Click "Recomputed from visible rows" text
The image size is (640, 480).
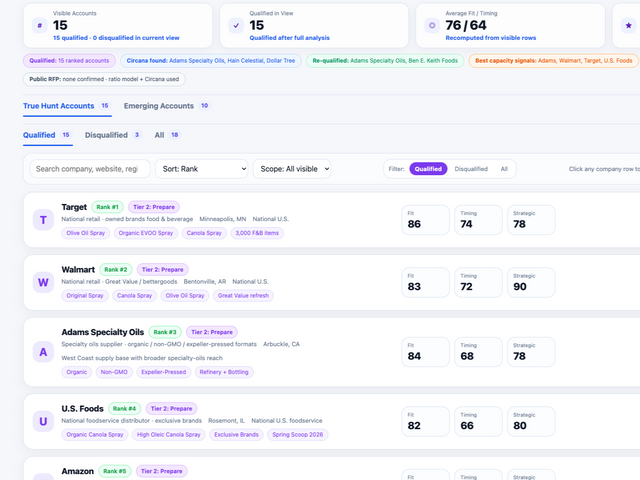pos(491,38)
